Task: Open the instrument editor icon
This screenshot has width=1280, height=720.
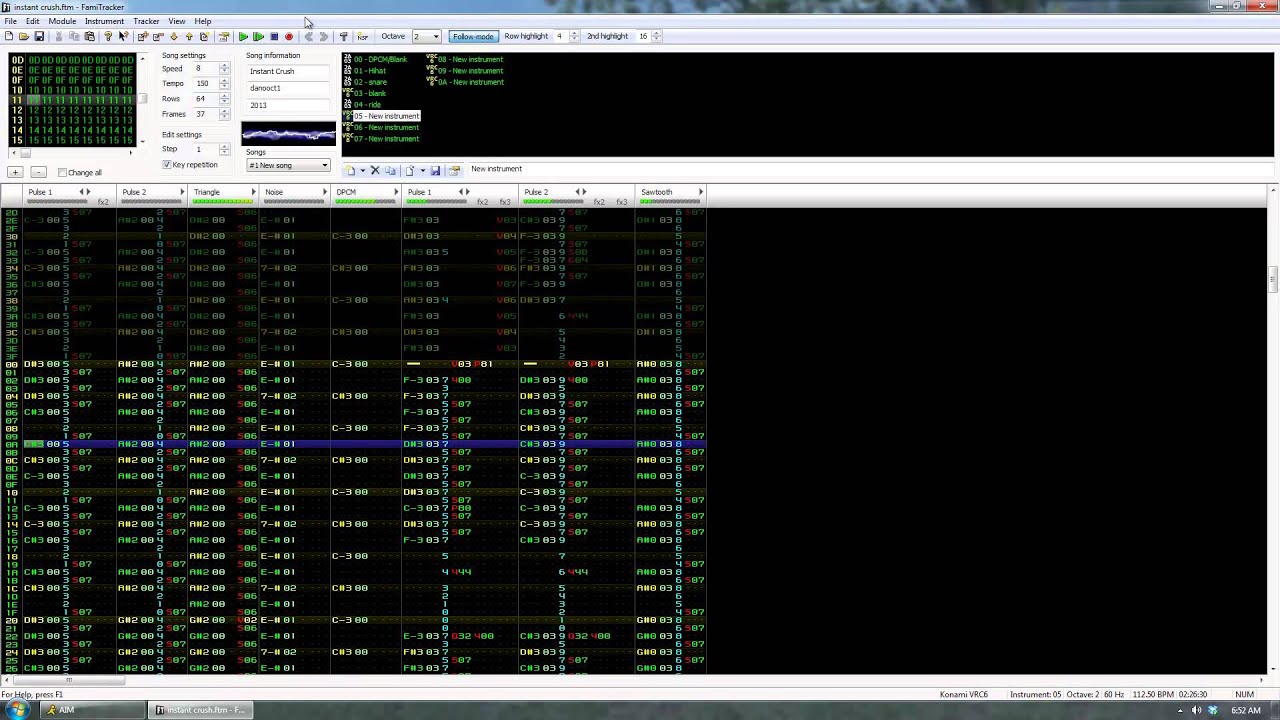Action: tap(454, 170)
